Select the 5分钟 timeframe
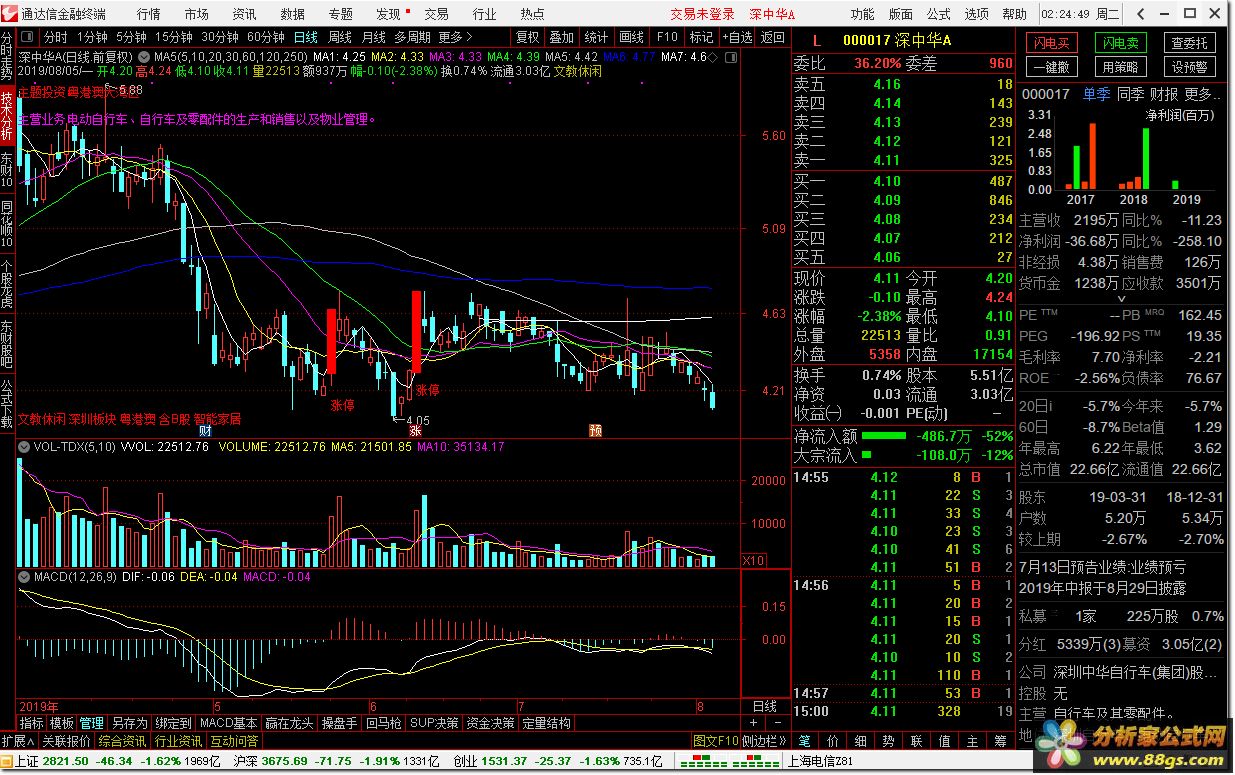The height and width of the screenshot is (775, 1235). click(x=131, y=37)
